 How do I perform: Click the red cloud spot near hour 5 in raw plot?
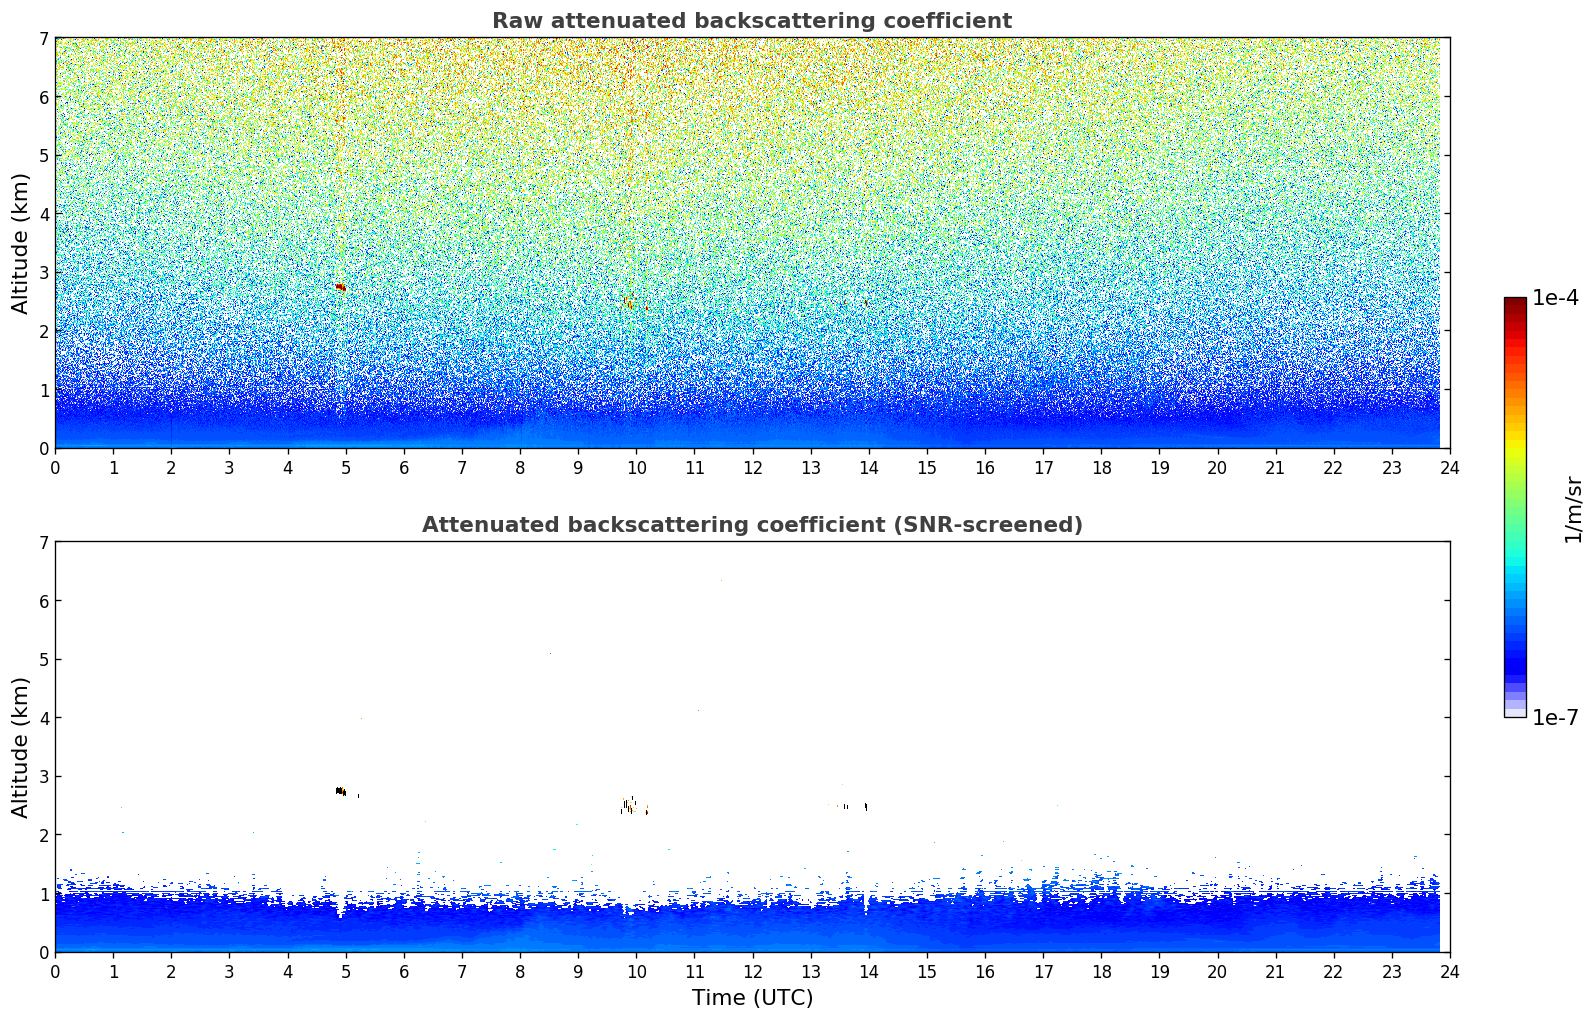[340, 287]
